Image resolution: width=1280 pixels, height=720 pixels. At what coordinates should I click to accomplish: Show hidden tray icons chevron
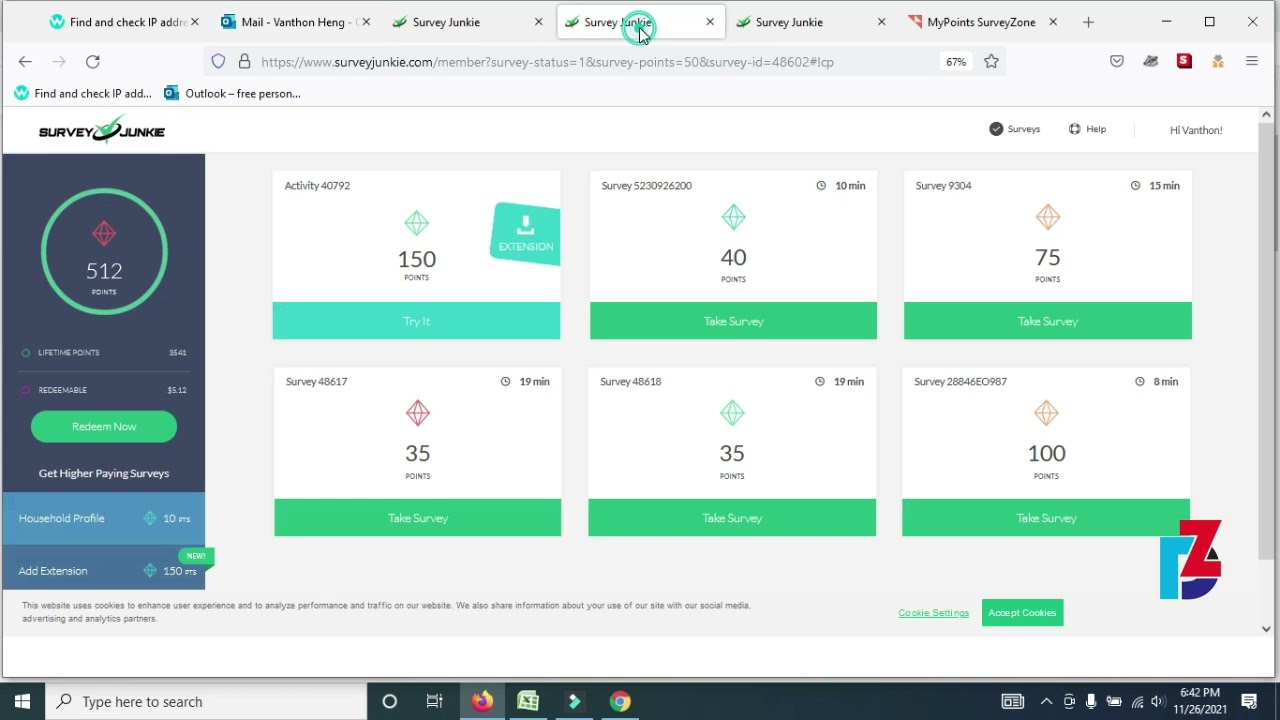point(1046,701)
